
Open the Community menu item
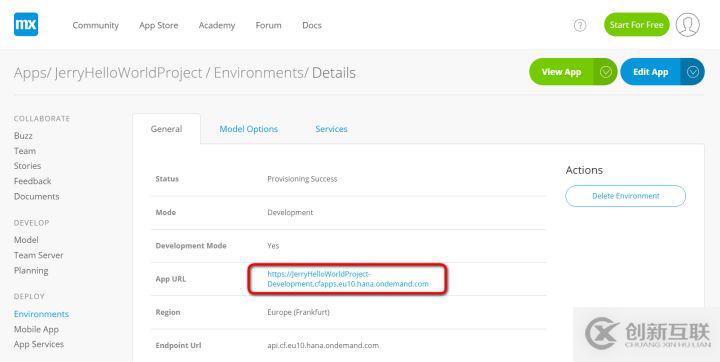point(96,25)
